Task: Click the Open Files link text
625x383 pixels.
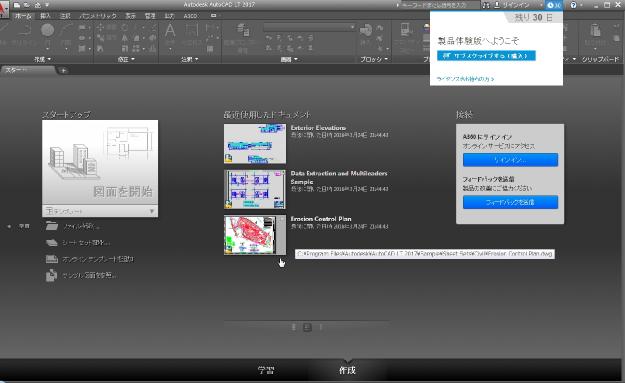Action: pyautogui.click(x=81, y=226)
